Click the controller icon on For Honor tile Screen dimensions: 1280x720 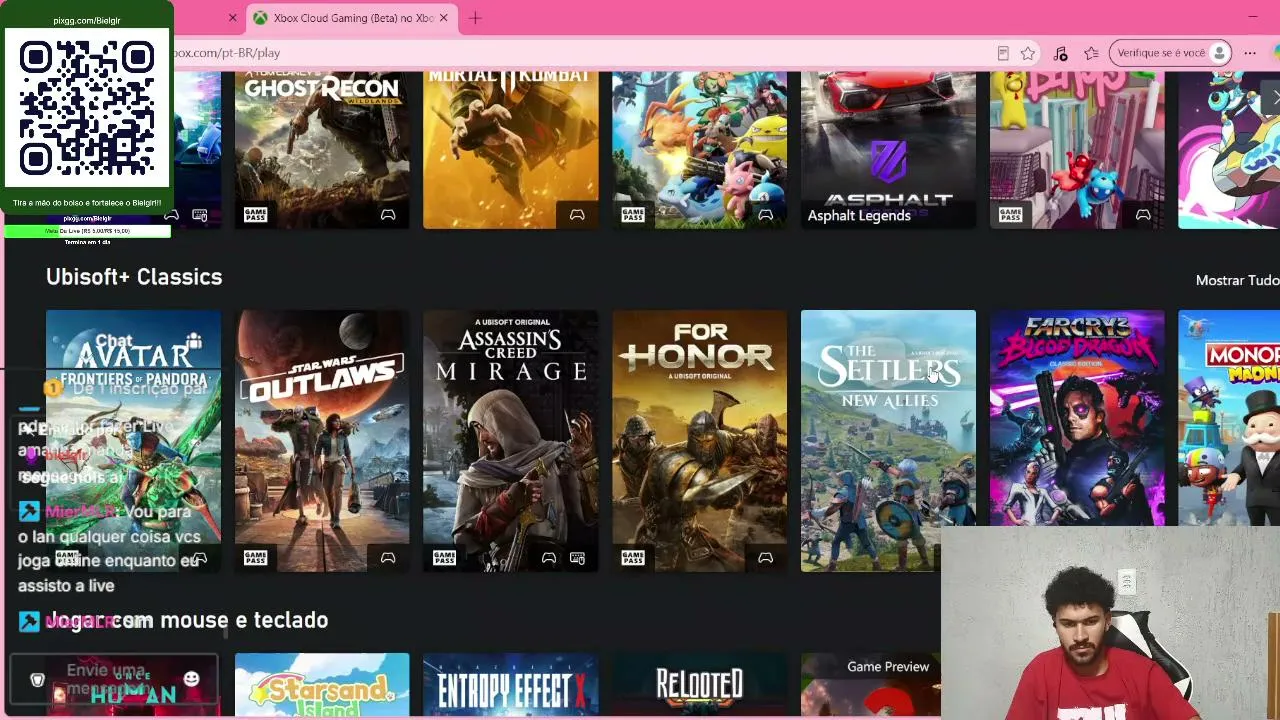click(765, 558)
